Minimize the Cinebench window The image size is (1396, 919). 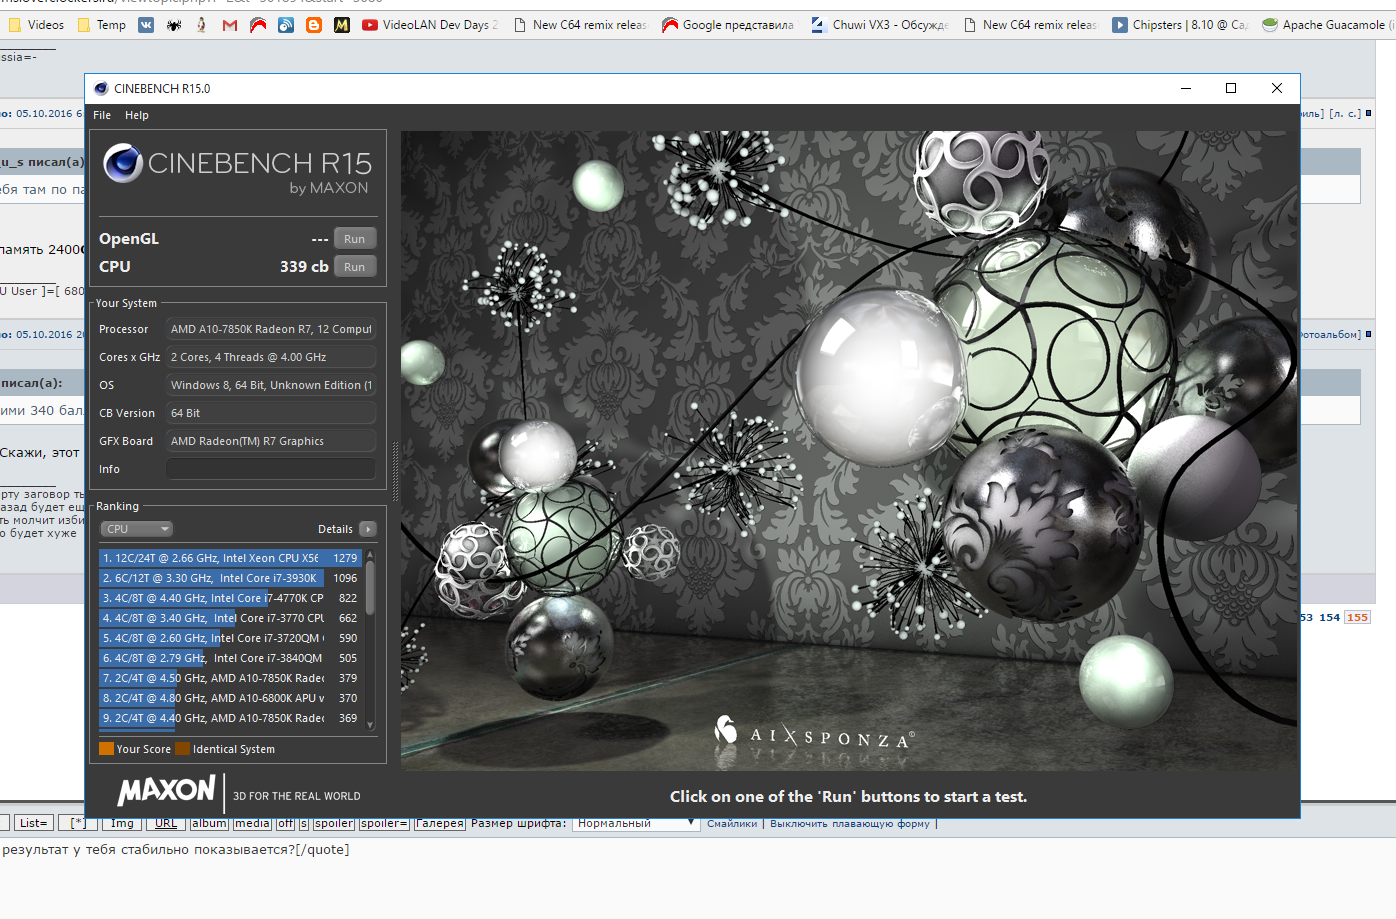(1186, 88)
